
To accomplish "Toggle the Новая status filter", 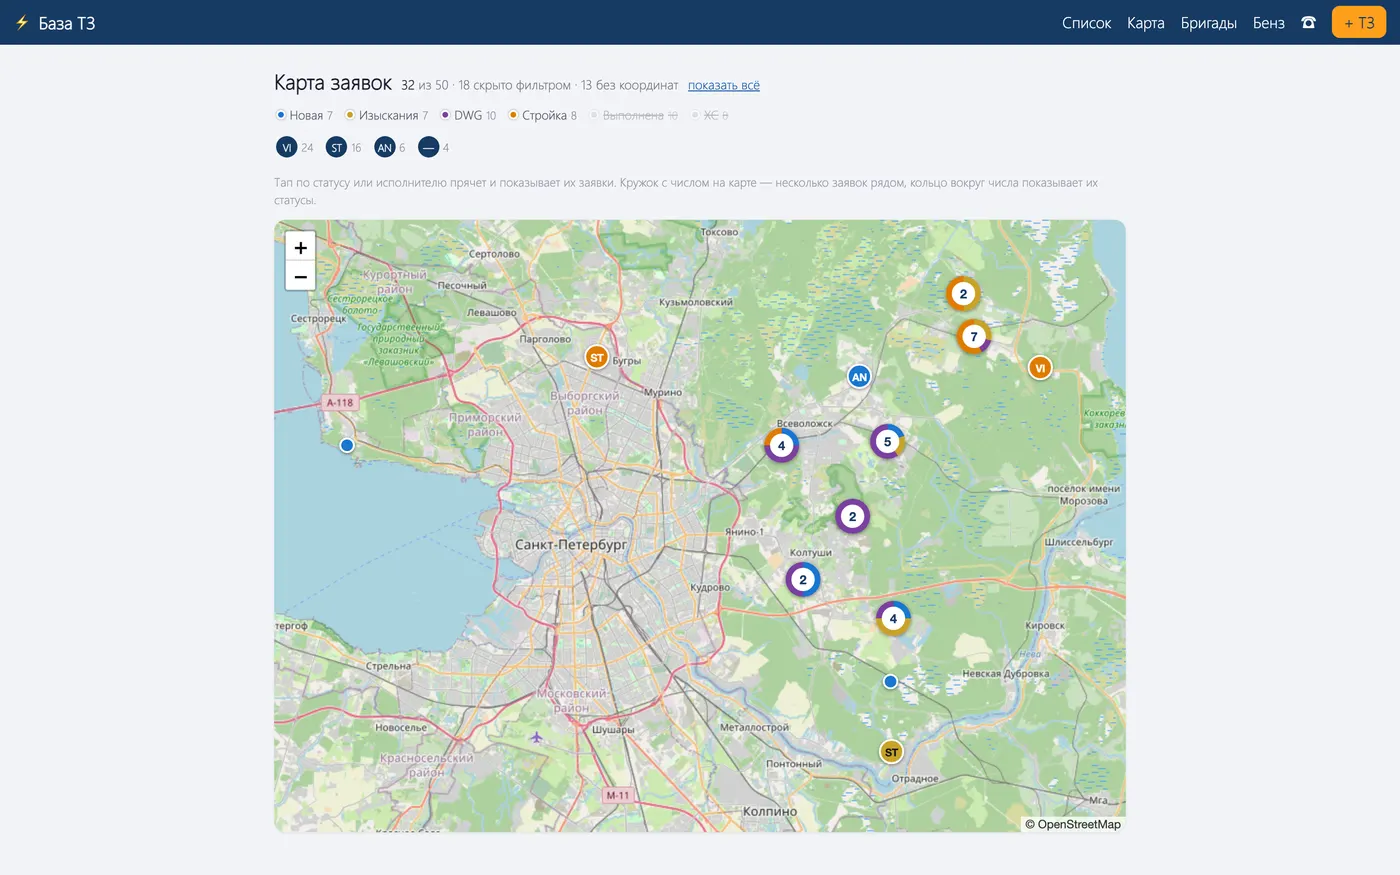I will click(304, 115).
